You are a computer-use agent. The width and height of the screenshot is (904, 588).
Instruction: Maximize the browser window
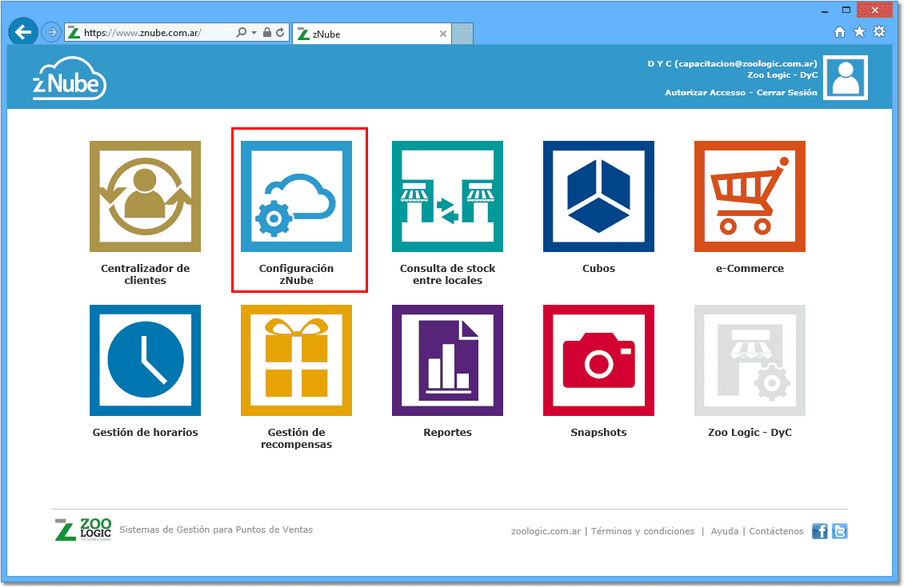(846, 10)
